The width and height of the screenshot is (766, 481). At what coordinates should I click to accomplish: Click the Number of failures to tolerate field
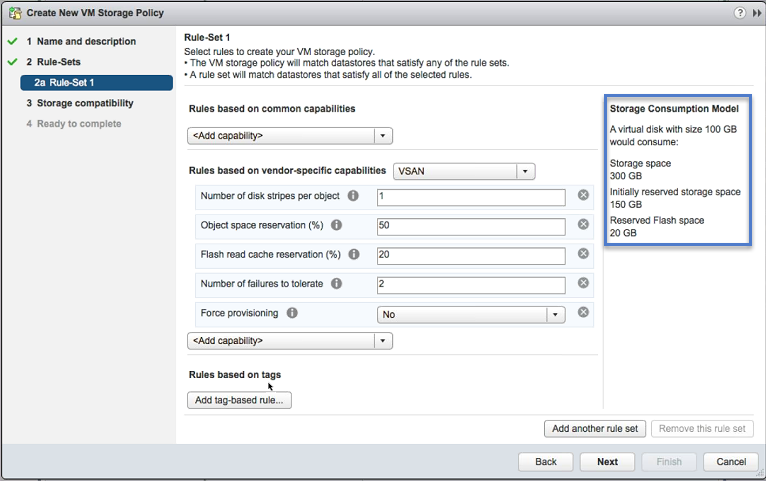pos(471,284)
